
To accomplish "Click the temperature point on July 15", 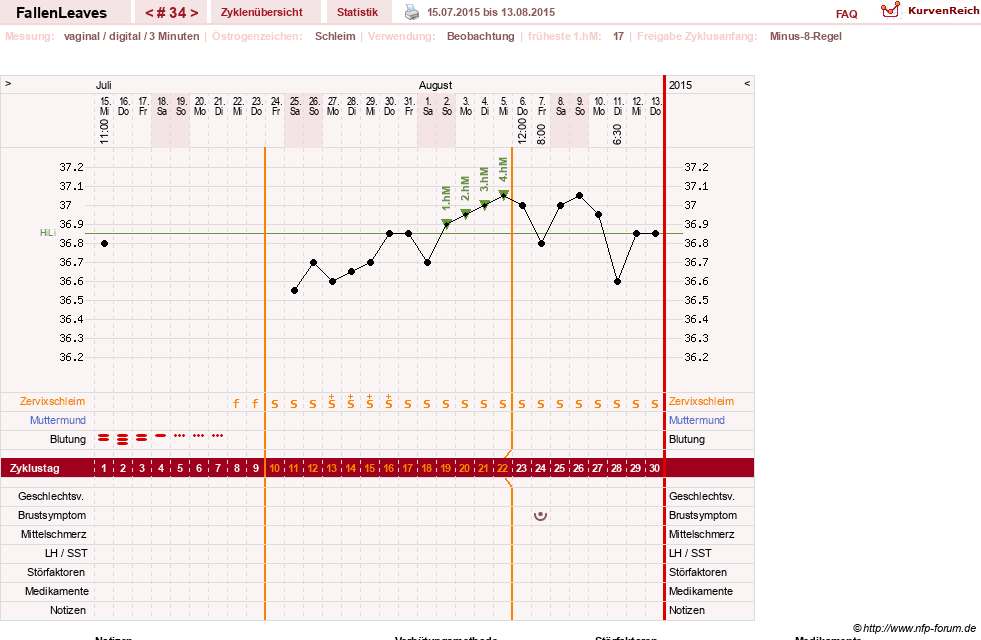I will click(x=104, y=243).
